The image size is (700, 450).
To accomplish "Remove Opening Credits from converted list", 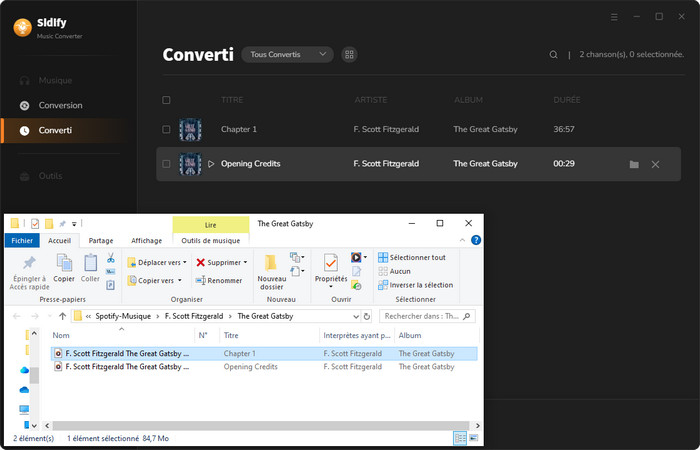I will click(655, 164).
